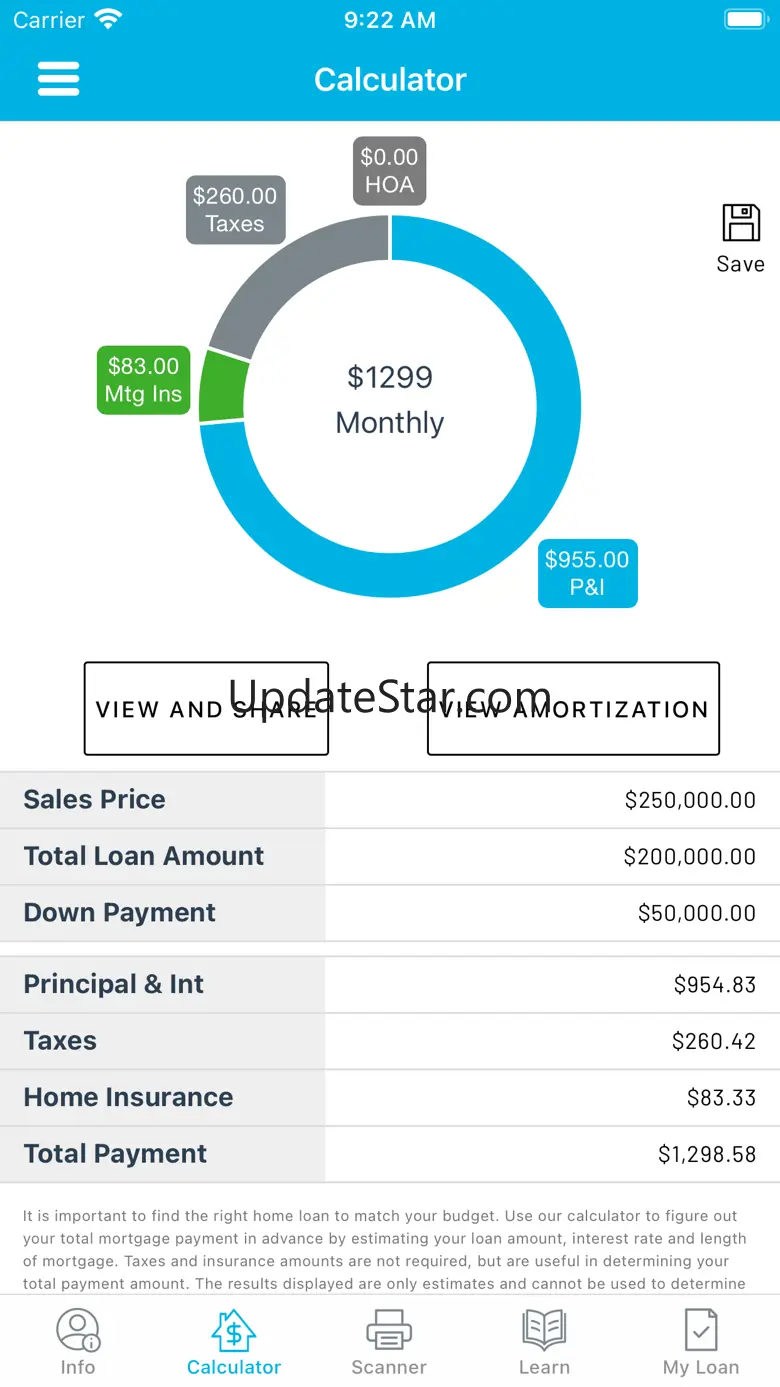Screen dimensions: 780x1387
Task: Open the Scanner printer icon
Action: pos(389,1330)
